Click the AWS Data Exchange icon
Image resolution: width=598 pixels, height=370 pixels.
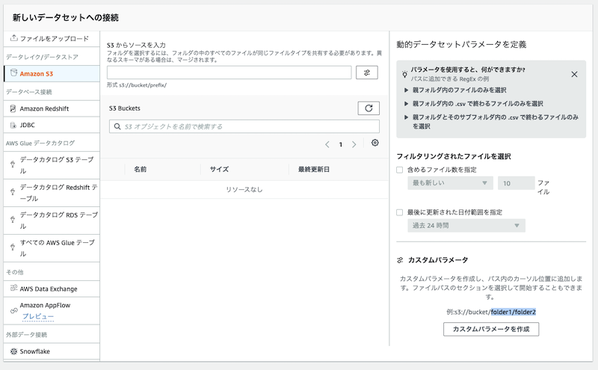pyautogui.click(x=14, y=288)
